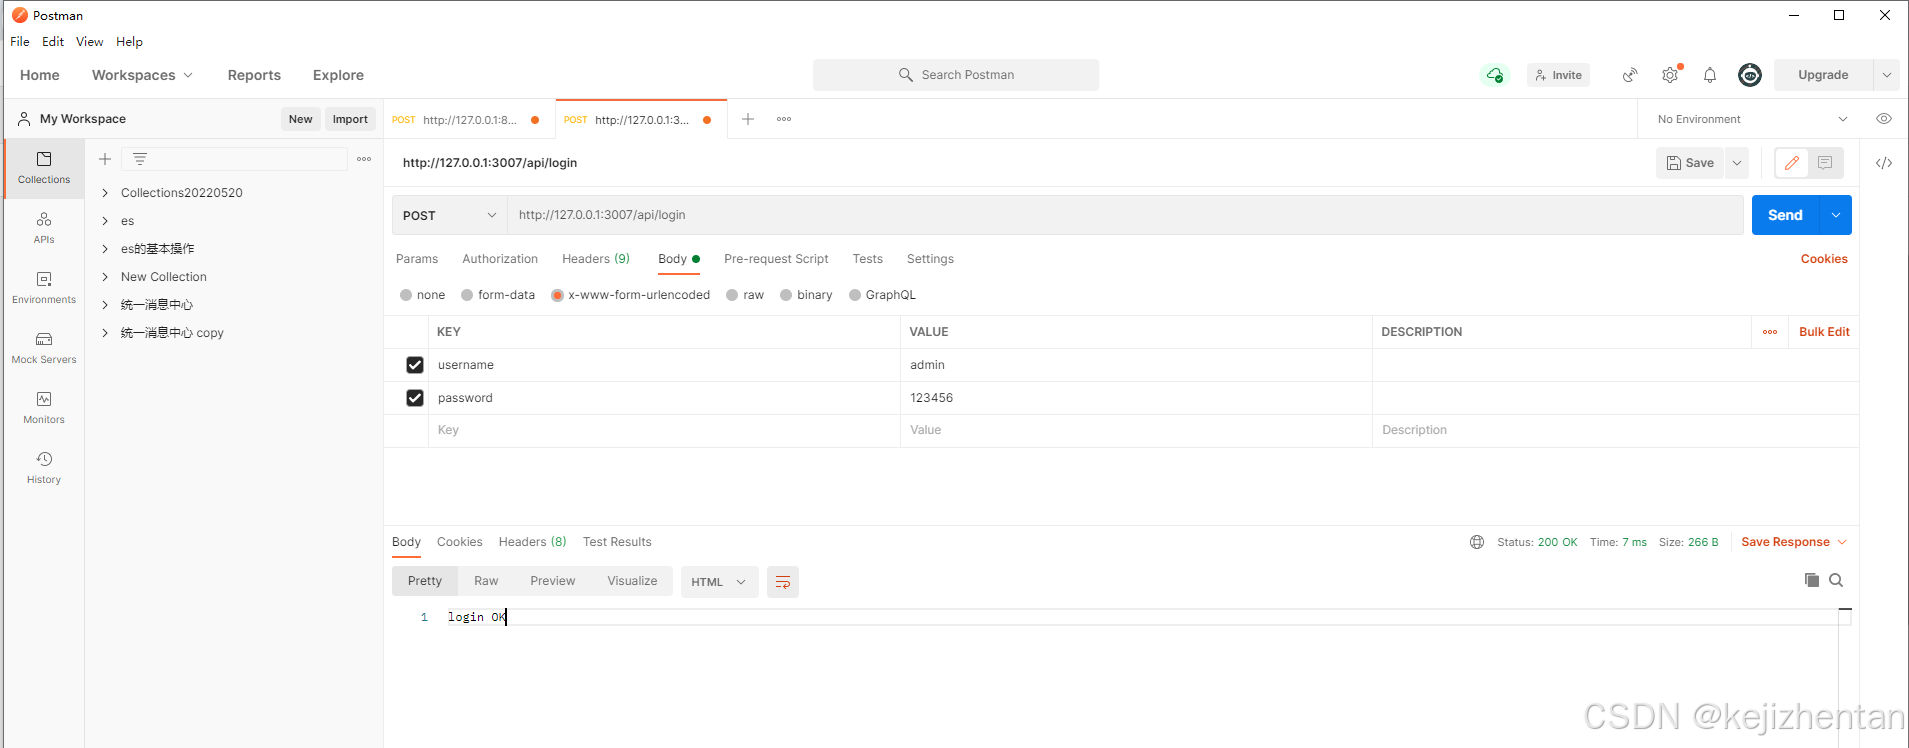
Task: Open the Monitors sidebar panel
Action: (x=44, y=408)
